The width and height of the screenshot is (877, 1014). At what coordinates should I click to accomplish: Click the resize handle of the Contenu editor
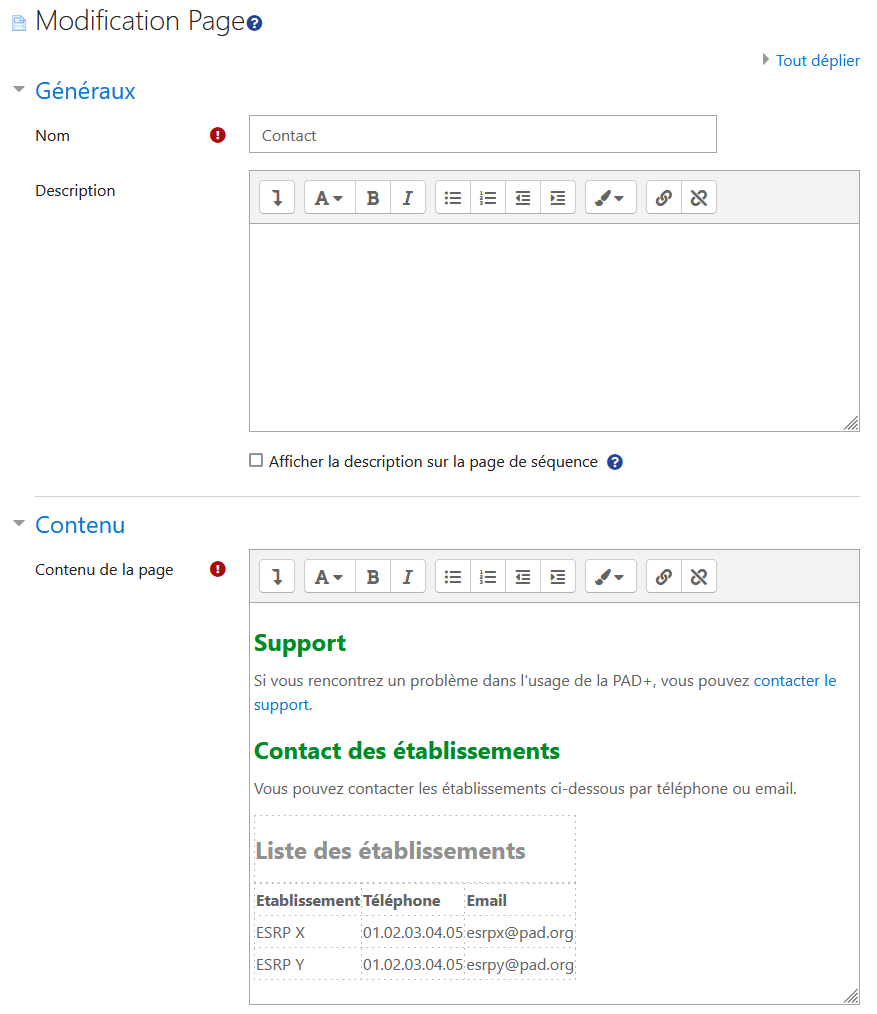pyautogui.click(x=851, y=998)
